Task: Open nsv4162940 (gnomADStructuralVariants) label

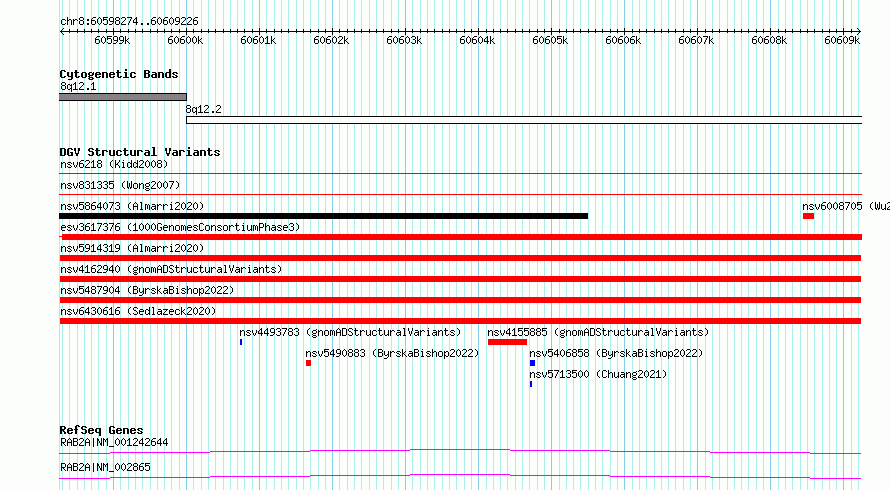Action: point(171,269)
